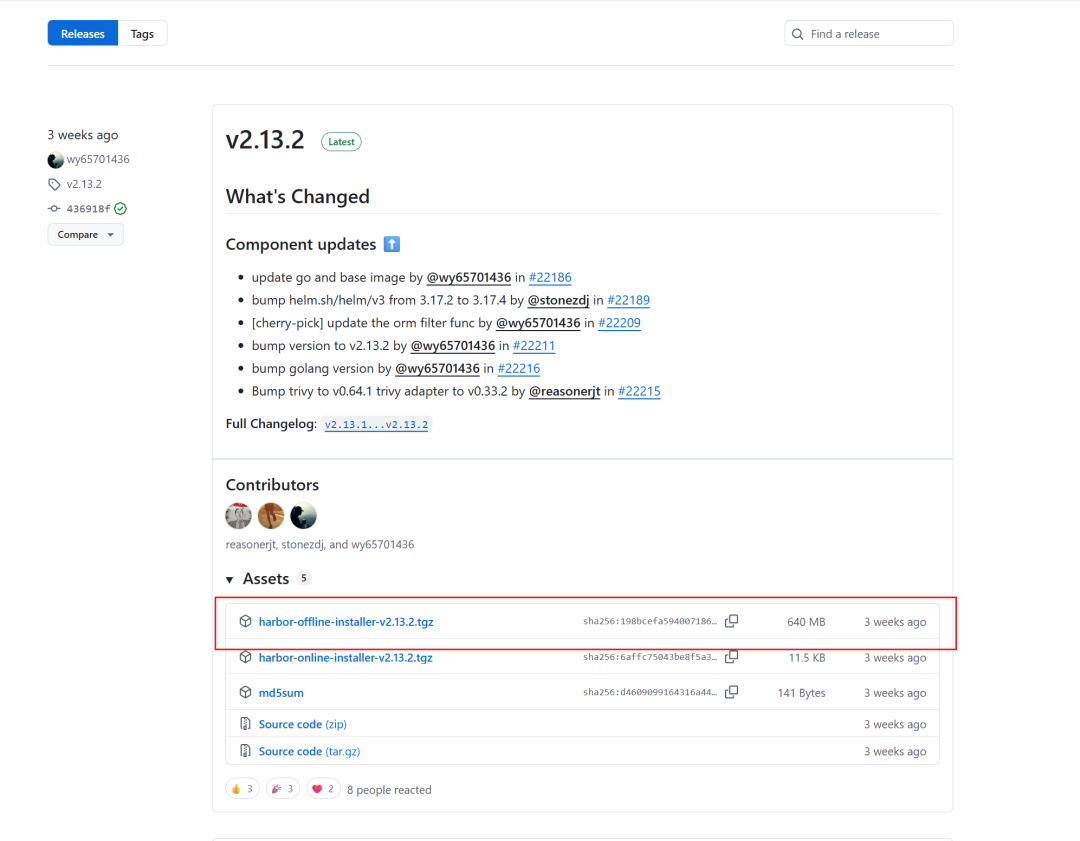
Task: Click file icon of Source code (tar.gz)
Action: click(245, 751)
